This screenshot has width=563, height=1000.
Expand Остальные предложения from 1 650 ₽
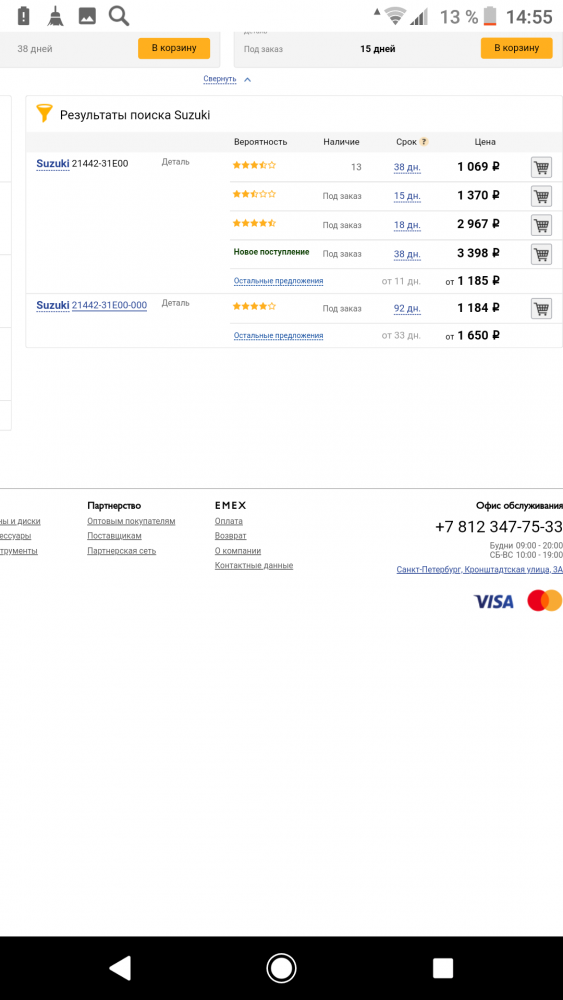click(x=279, y=335)
